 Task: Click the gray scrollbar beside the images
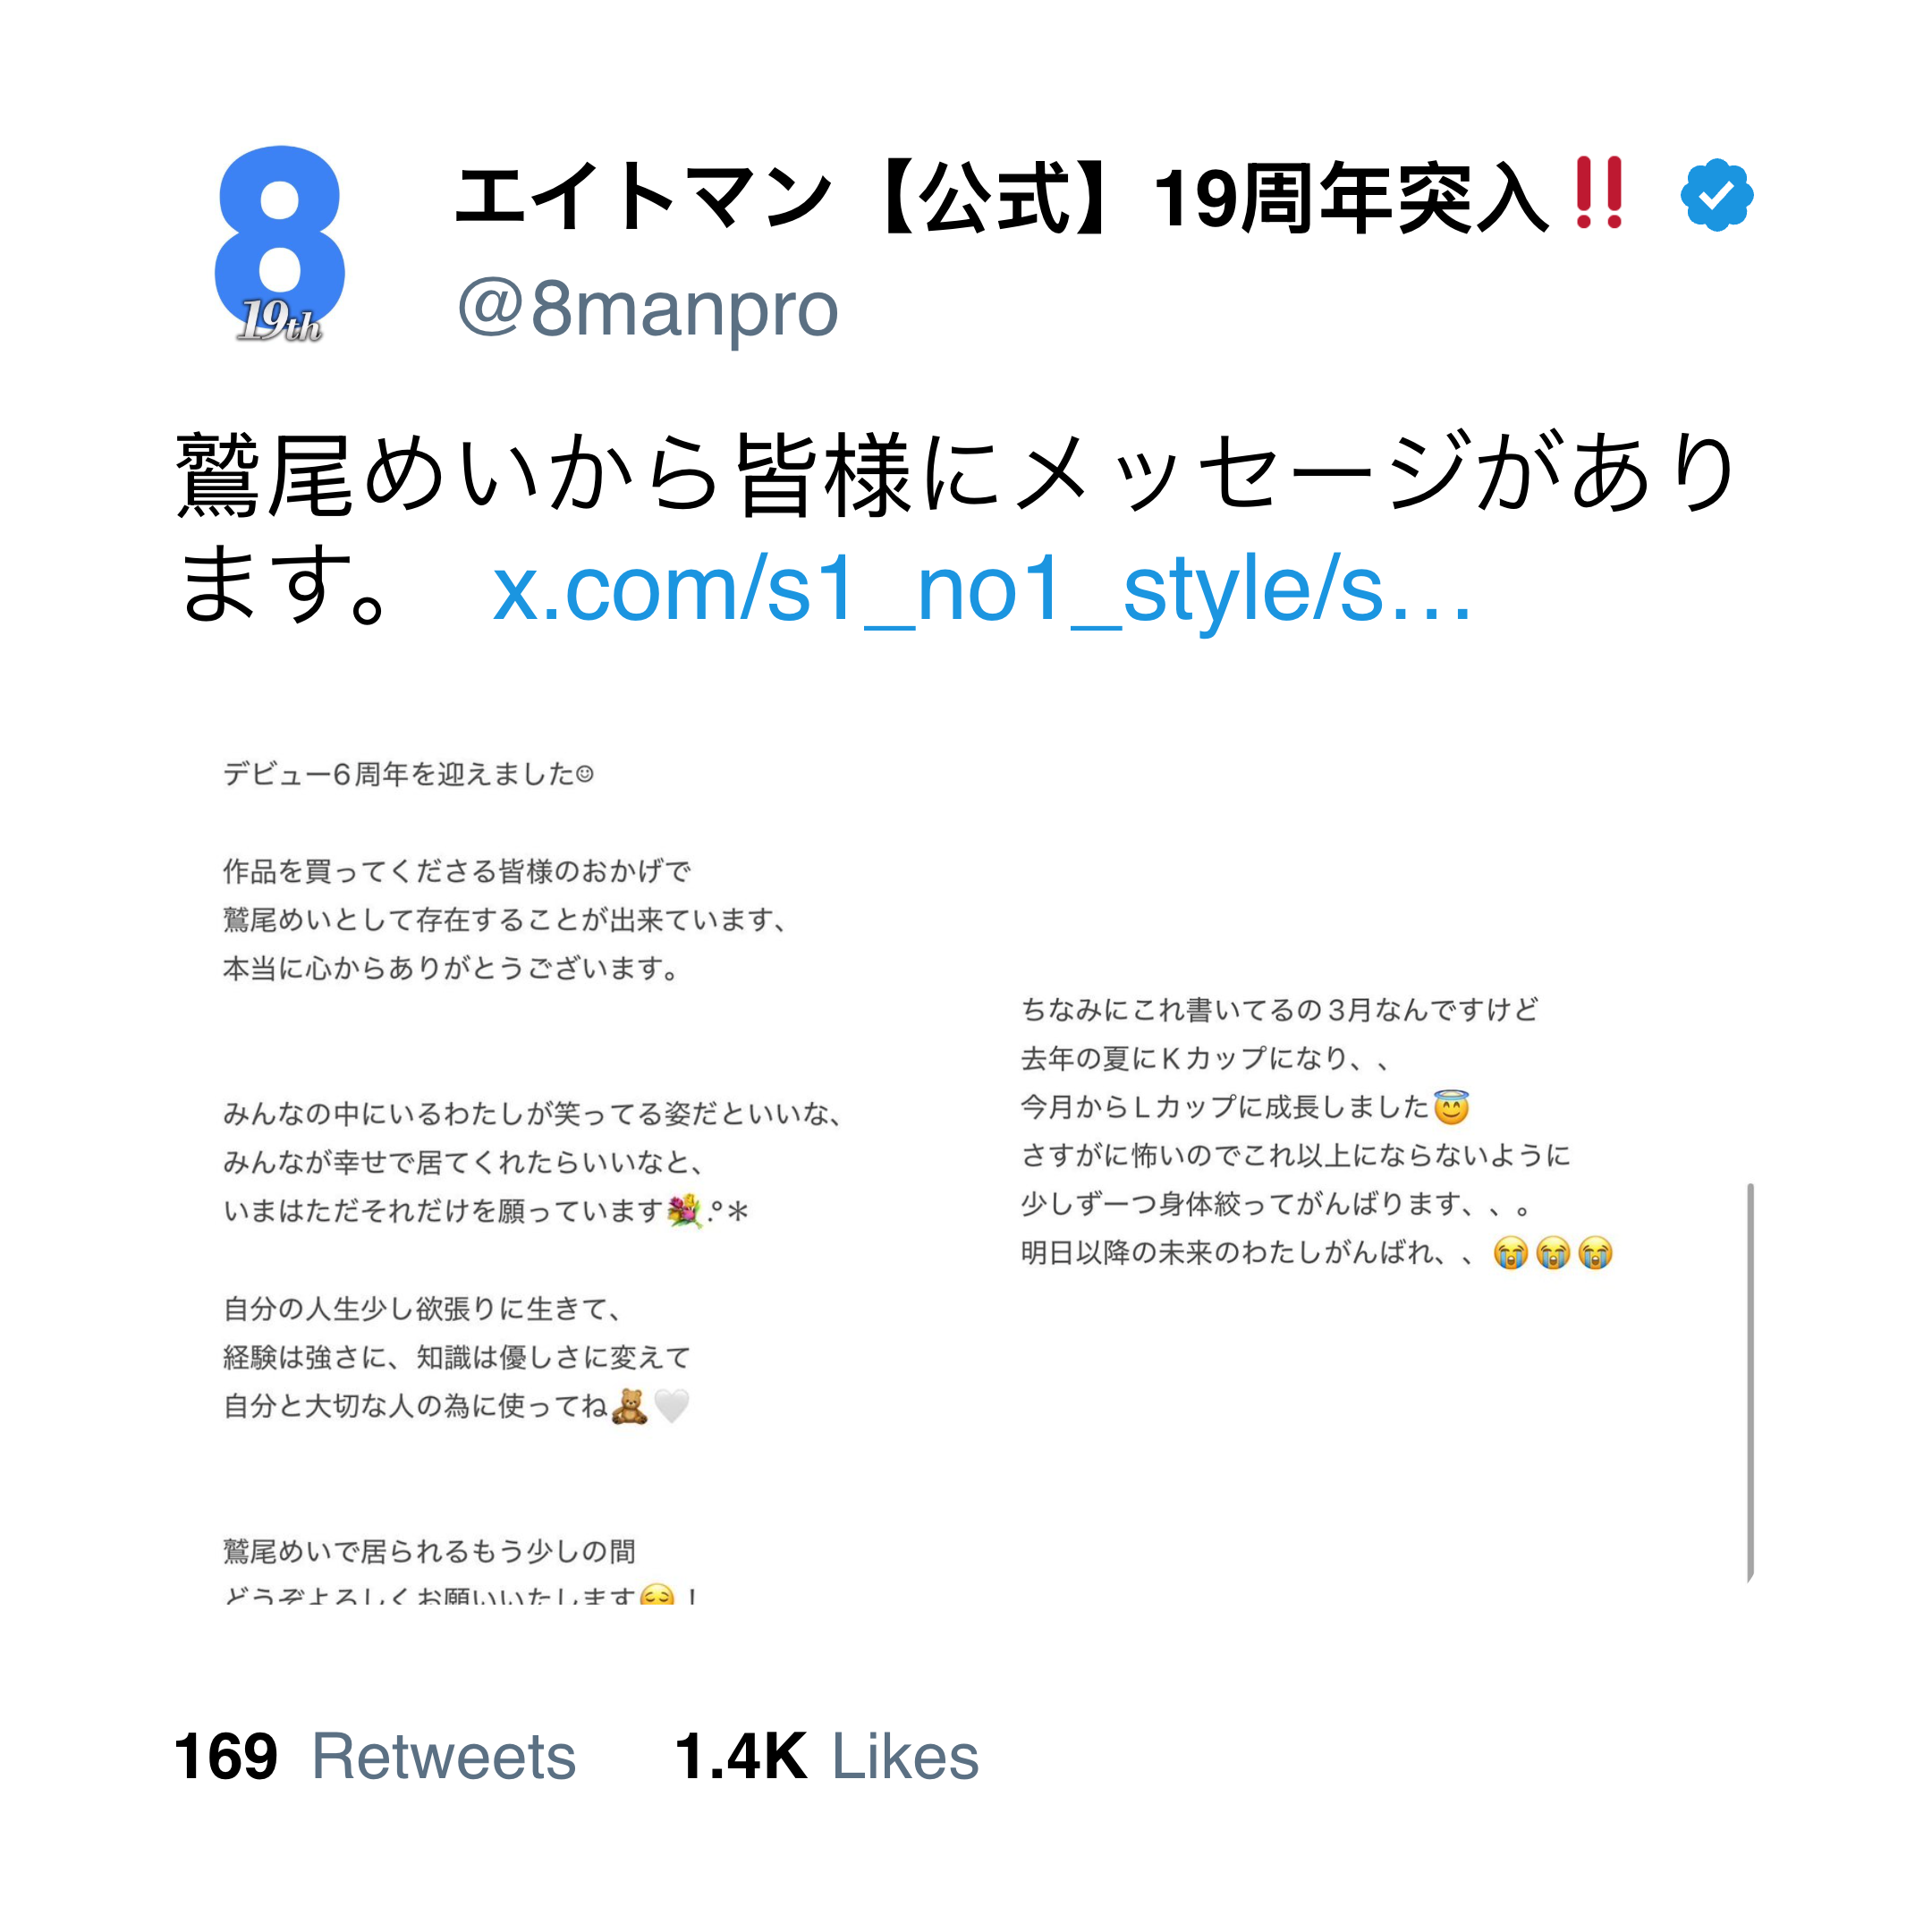[1750, 1382]
